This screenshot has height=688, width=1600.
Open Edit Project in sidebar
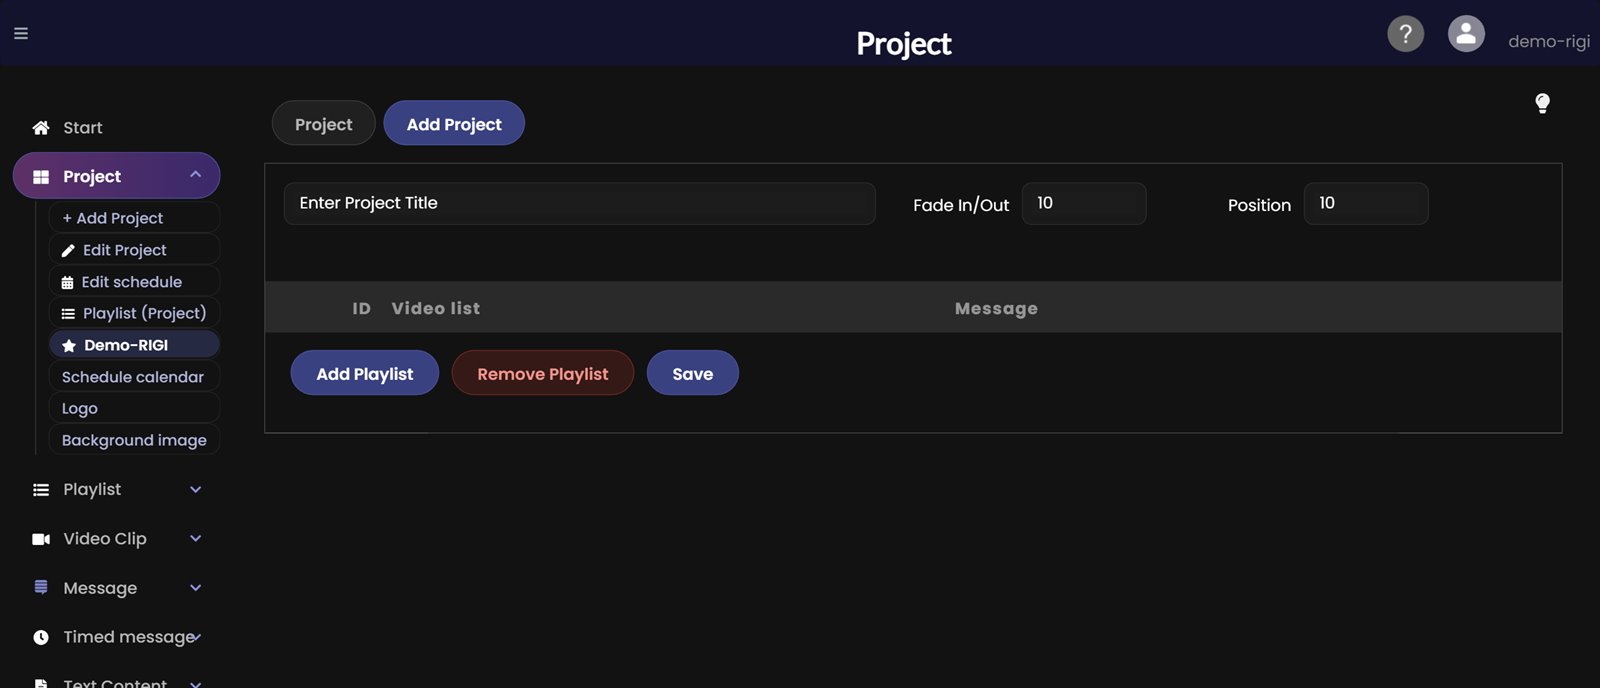pyautogui.click(x=134, y=249)
